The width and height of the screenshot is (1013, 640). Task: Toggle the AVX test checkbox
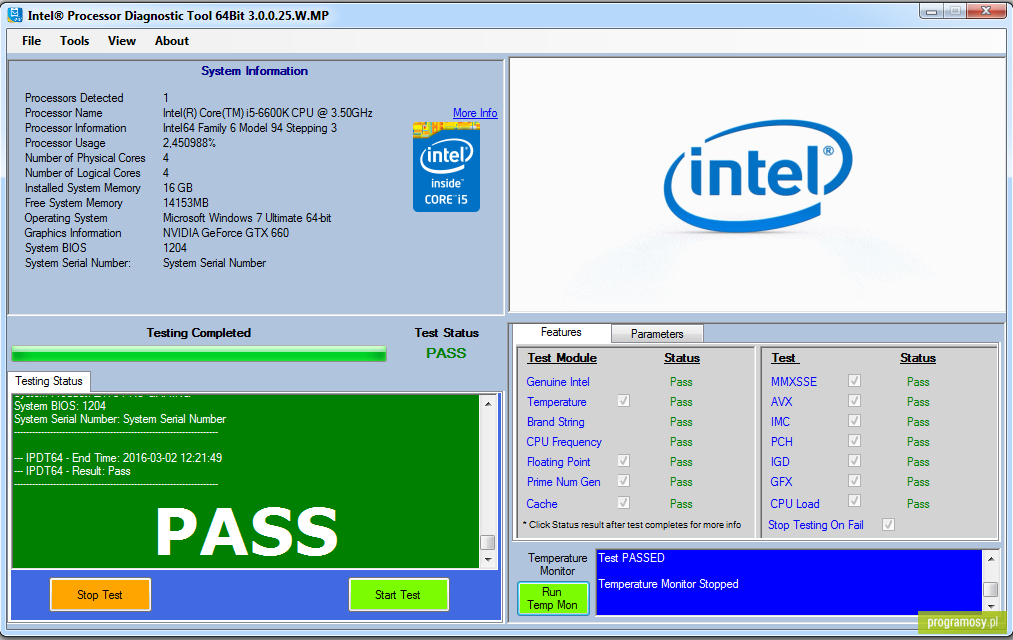pyautogui.click(x=854, y=401)
